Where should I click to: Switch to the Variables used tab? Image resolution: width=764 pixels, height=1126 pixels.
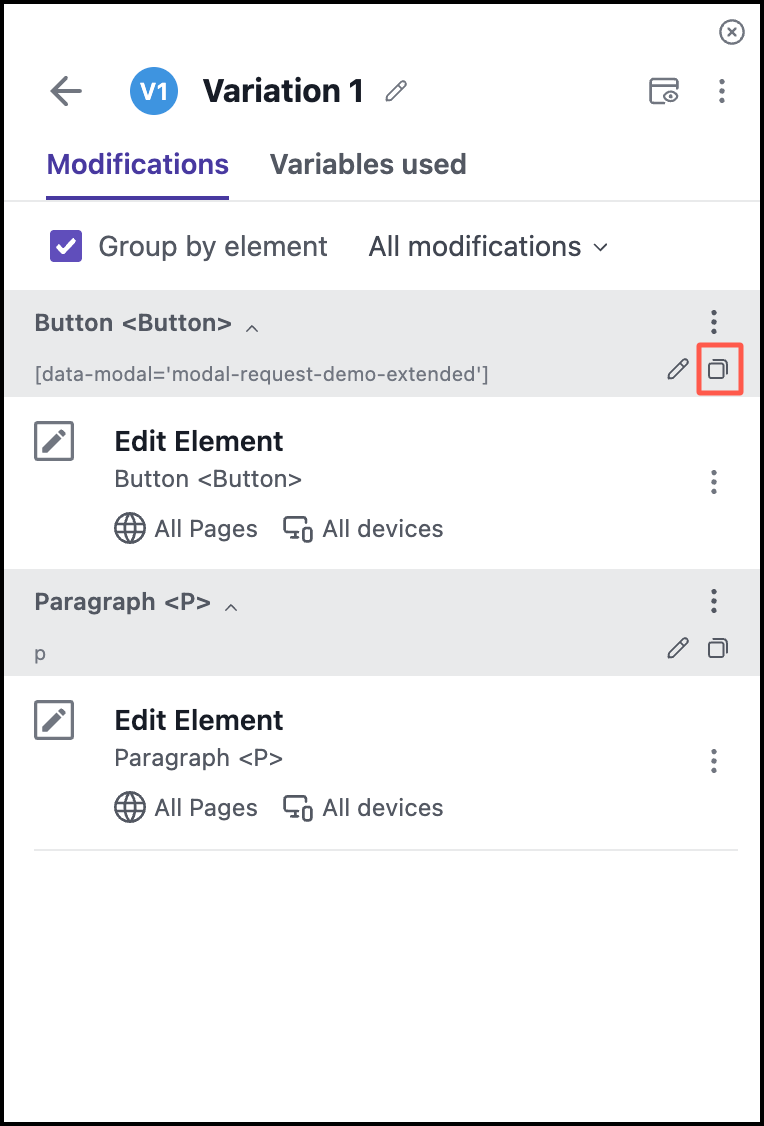point(368,164)
